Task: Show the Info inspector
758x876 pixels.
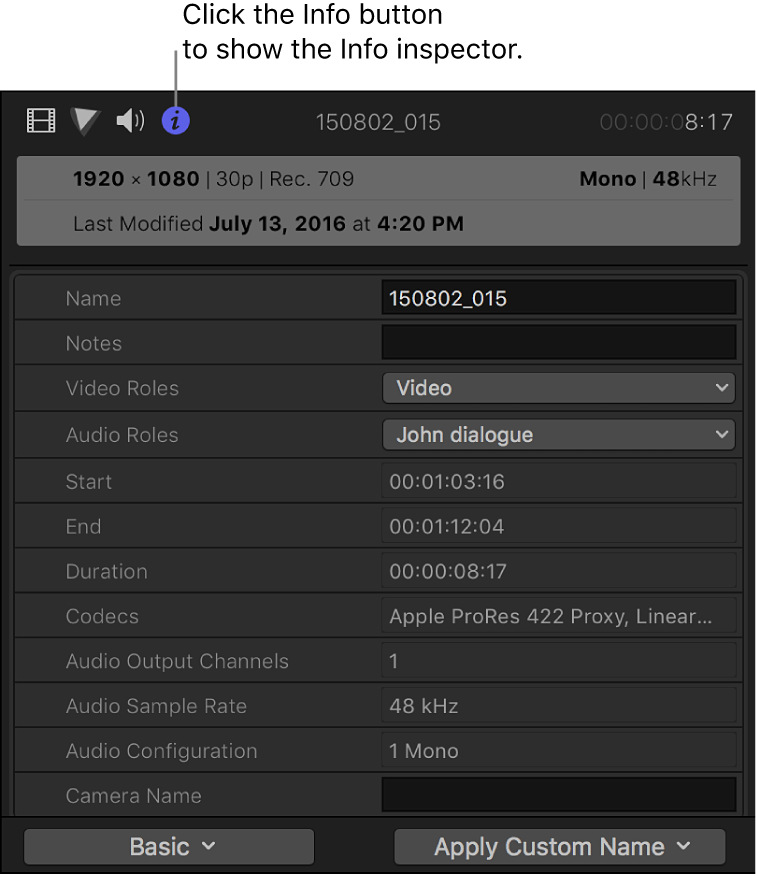Action: click(176, 120)
